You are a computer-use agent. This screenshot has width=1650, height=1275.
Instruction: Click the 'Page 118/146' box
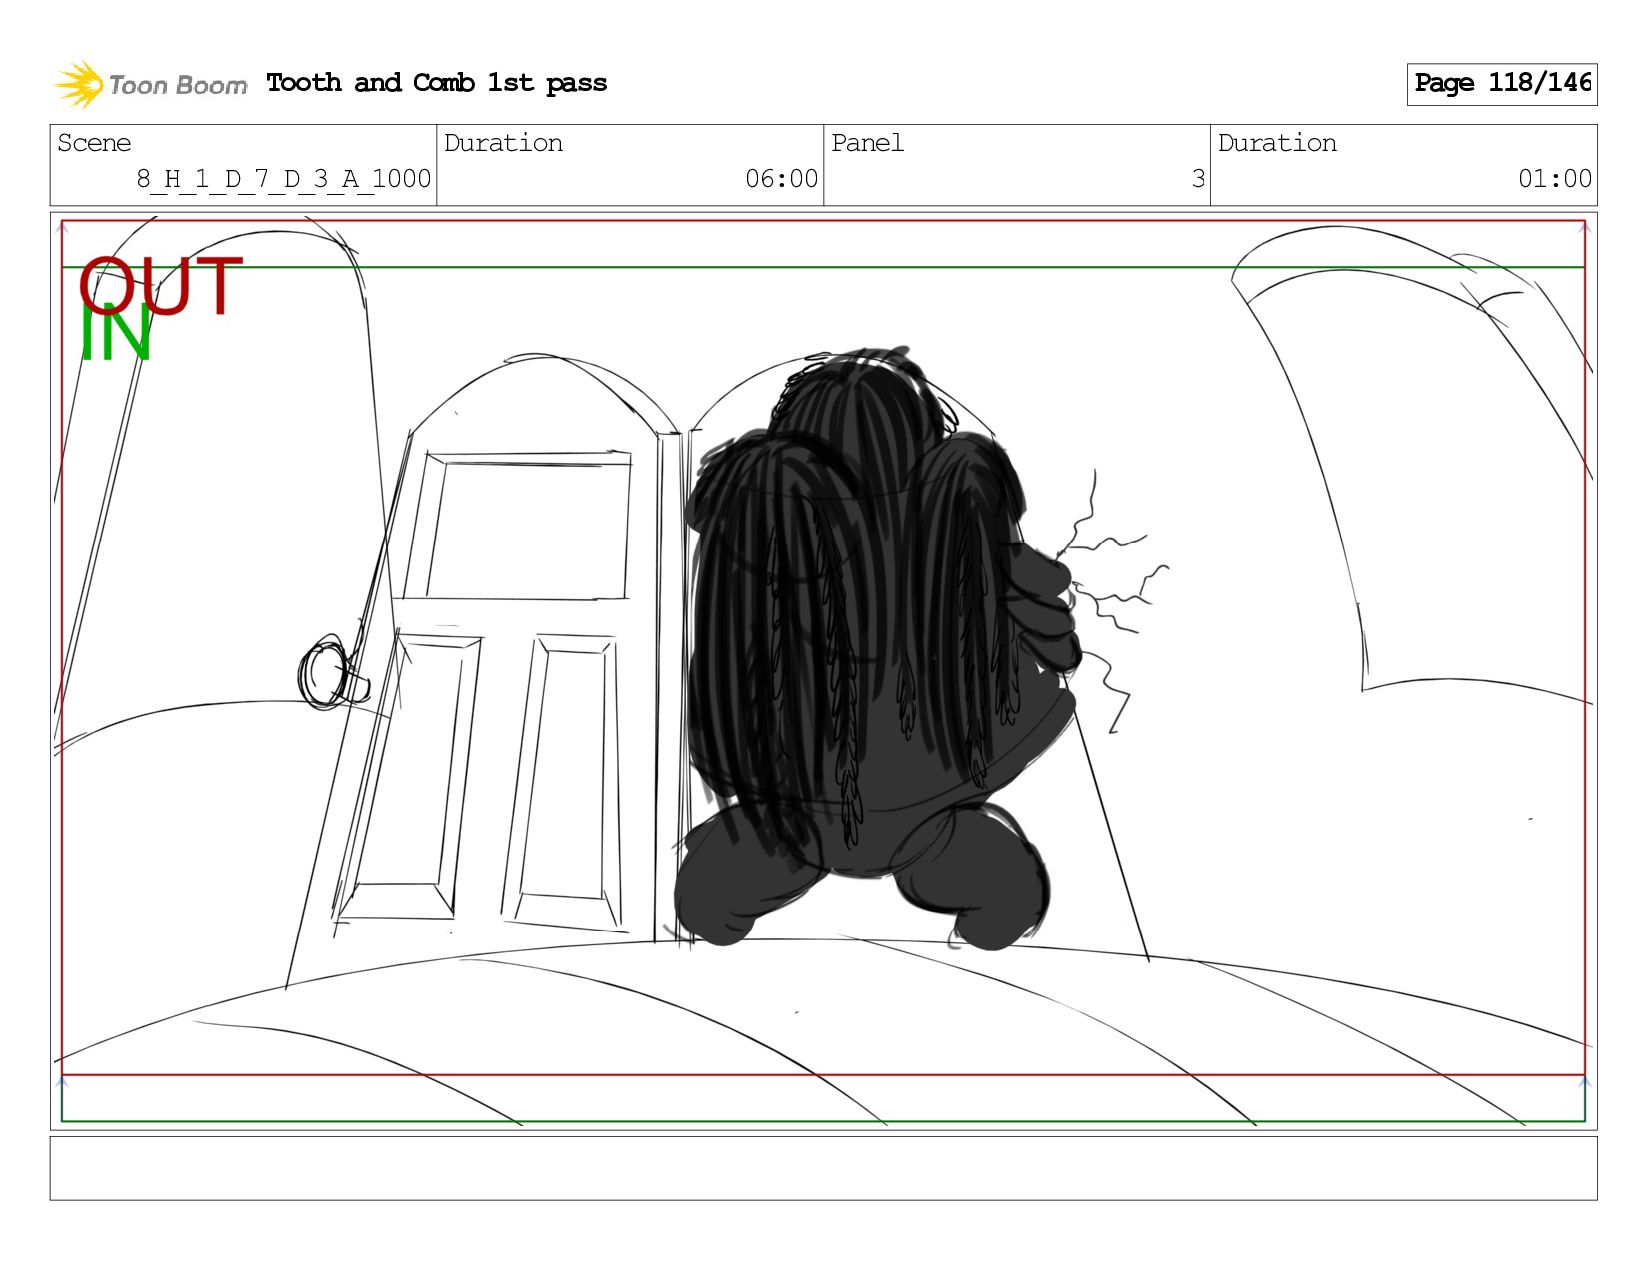1502,84
